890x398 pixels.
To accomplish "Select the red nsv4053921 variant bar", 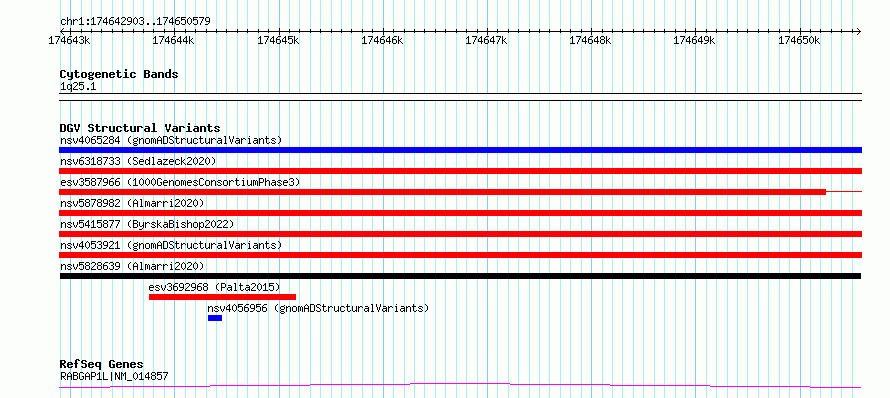I will (x=460, y=255).
